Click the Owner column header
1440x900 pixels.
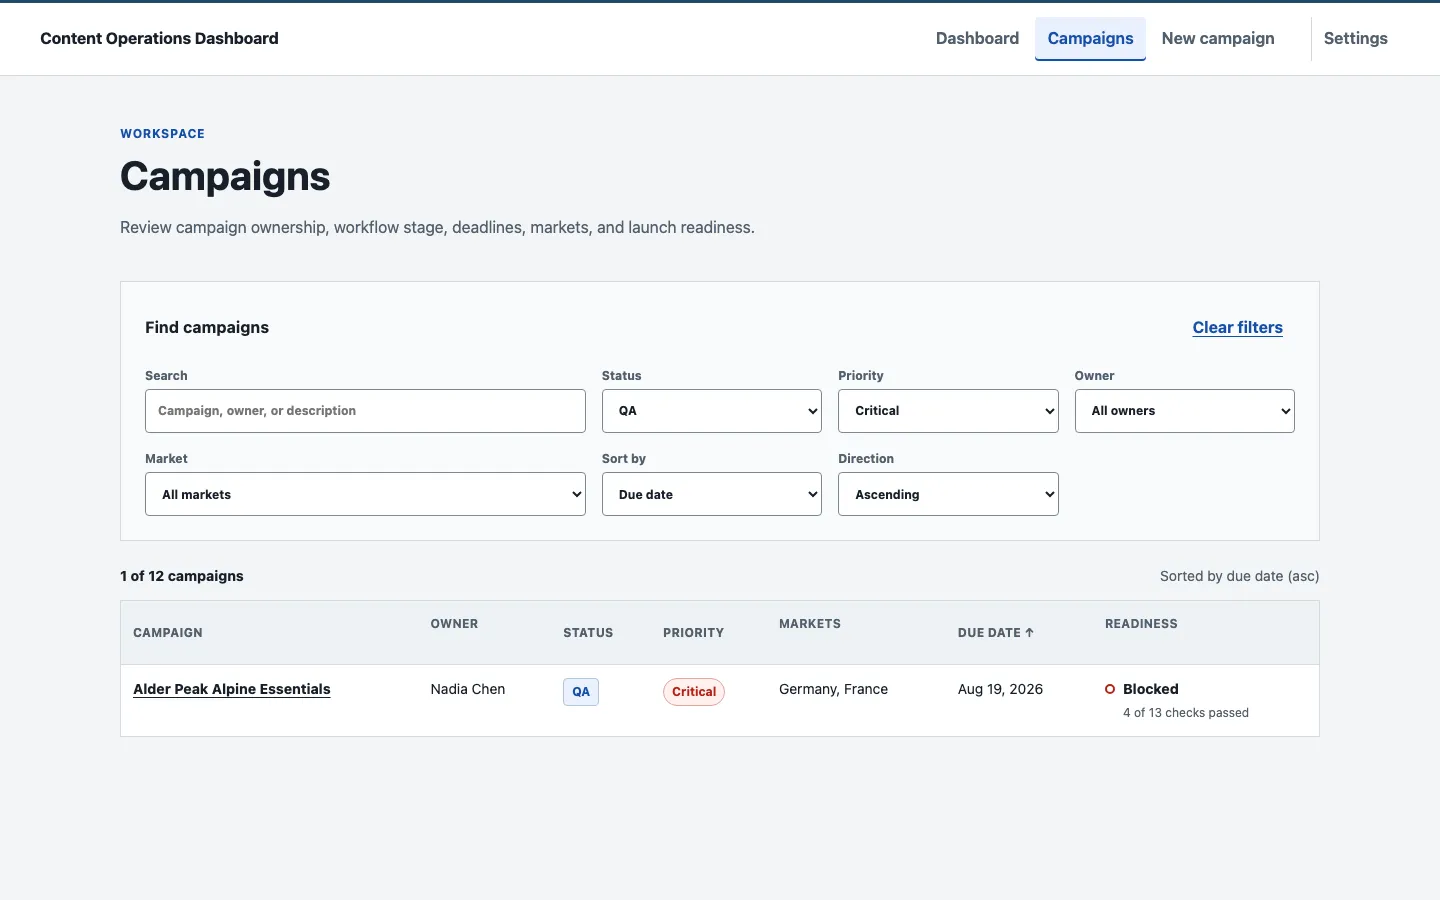coord(454,624)
